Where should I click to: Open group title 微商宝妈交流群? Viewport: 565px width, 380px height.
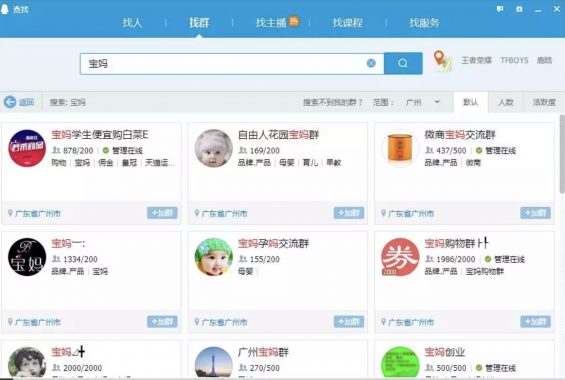coord(460,135)
